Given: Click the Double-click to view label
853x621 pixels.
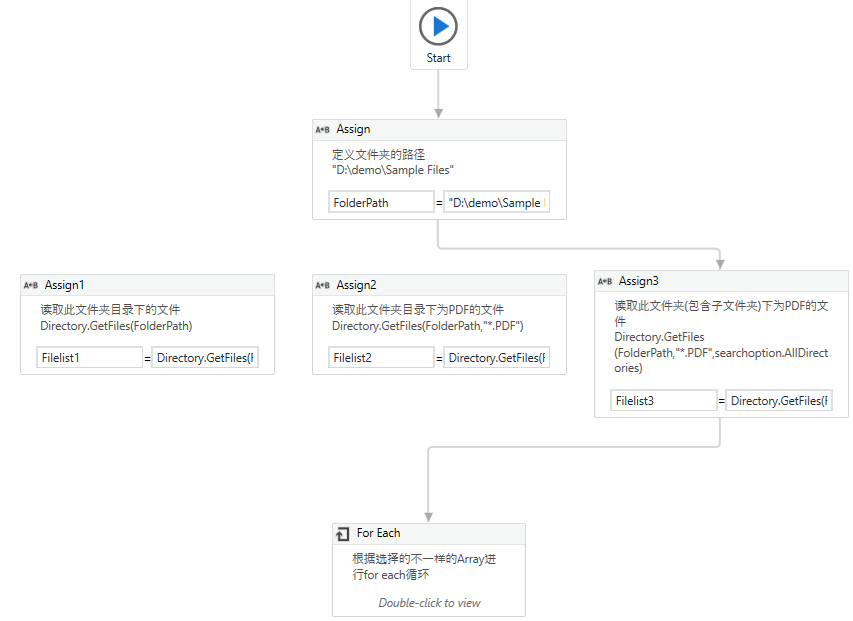Looking at the screenshot, I should pyautogui.click(x=428, y=603).
